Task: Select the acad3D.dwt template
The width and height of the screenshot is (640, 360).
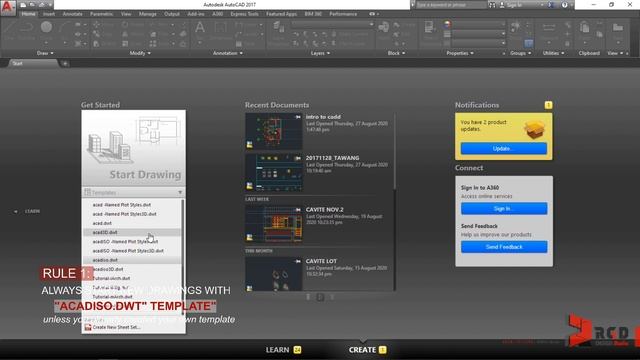Action: (105, 232)
